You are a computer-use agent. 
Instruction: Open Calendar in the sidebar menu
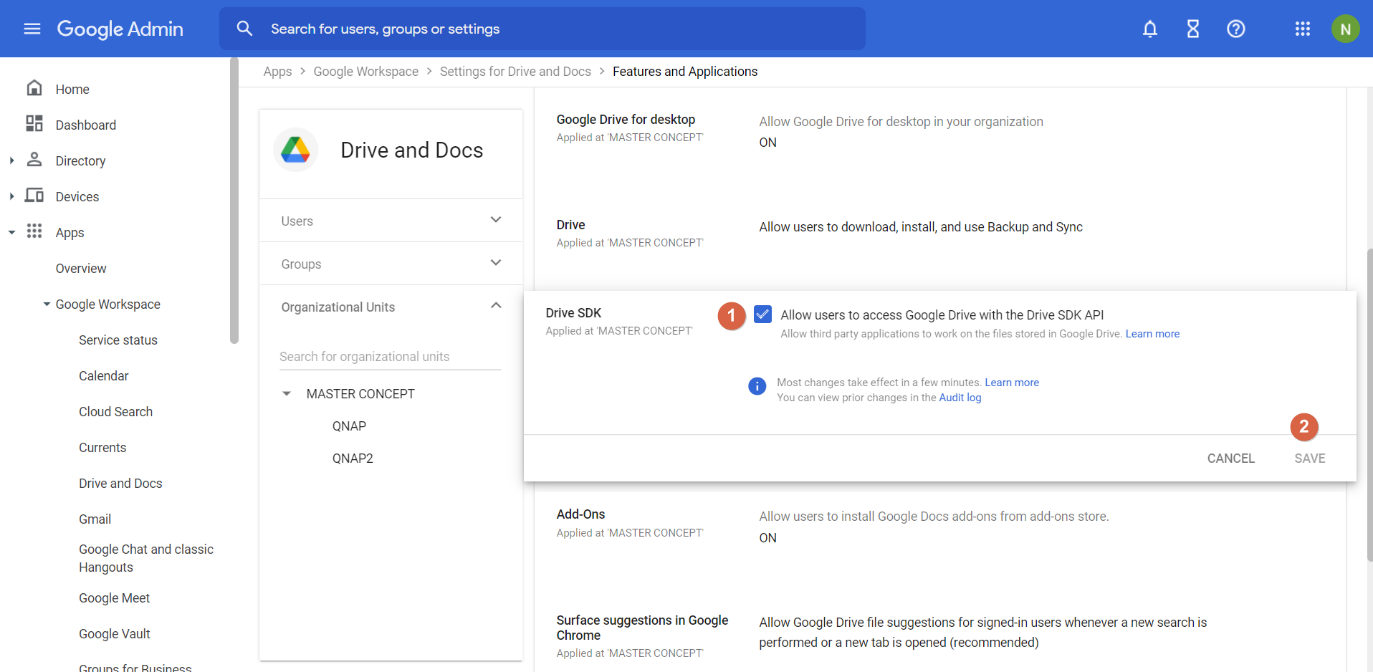click(x=104, y=376)
